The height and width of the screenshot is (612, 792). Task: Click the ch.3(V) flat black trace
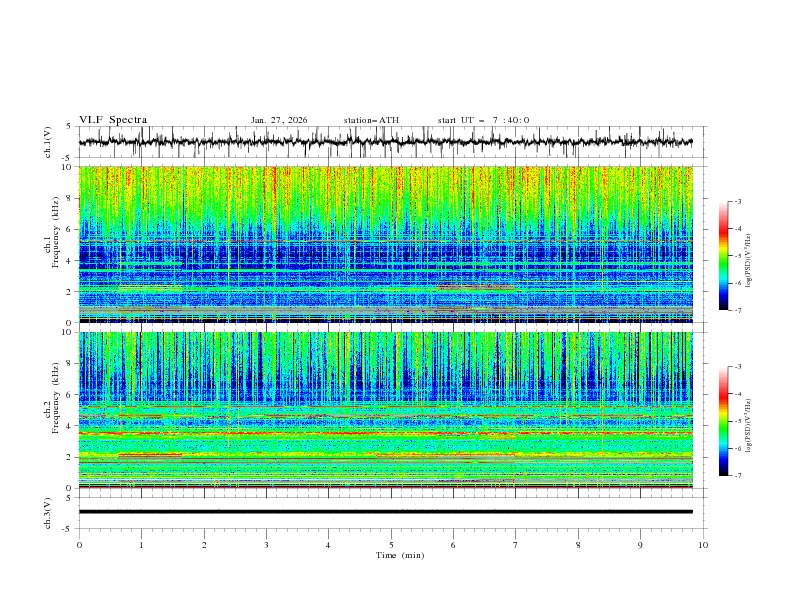[385, 512]
